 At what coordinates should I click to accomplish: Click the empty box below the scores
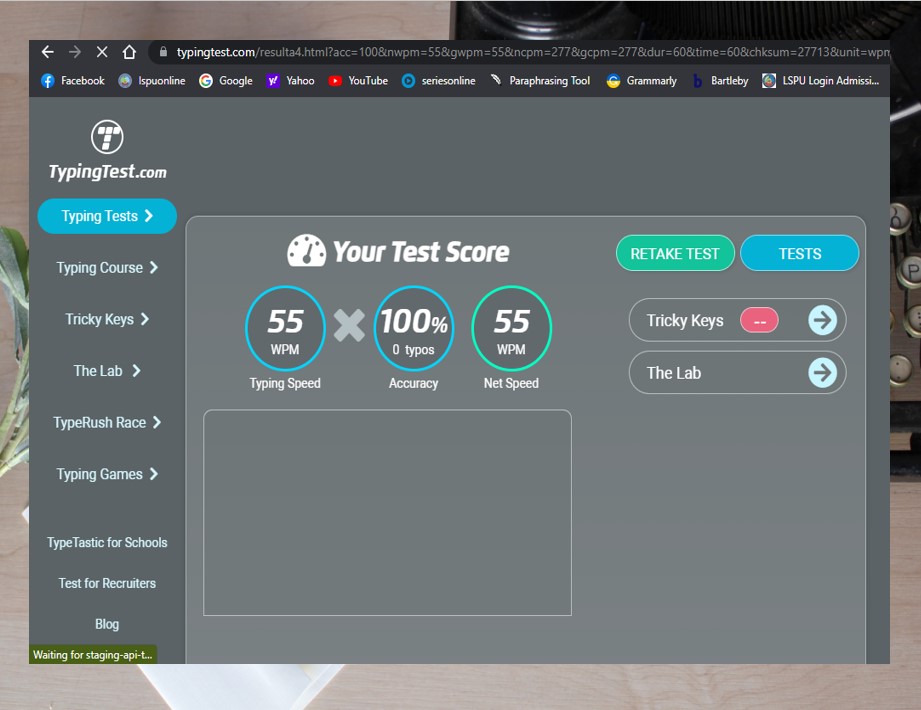(x=387, y=513)
